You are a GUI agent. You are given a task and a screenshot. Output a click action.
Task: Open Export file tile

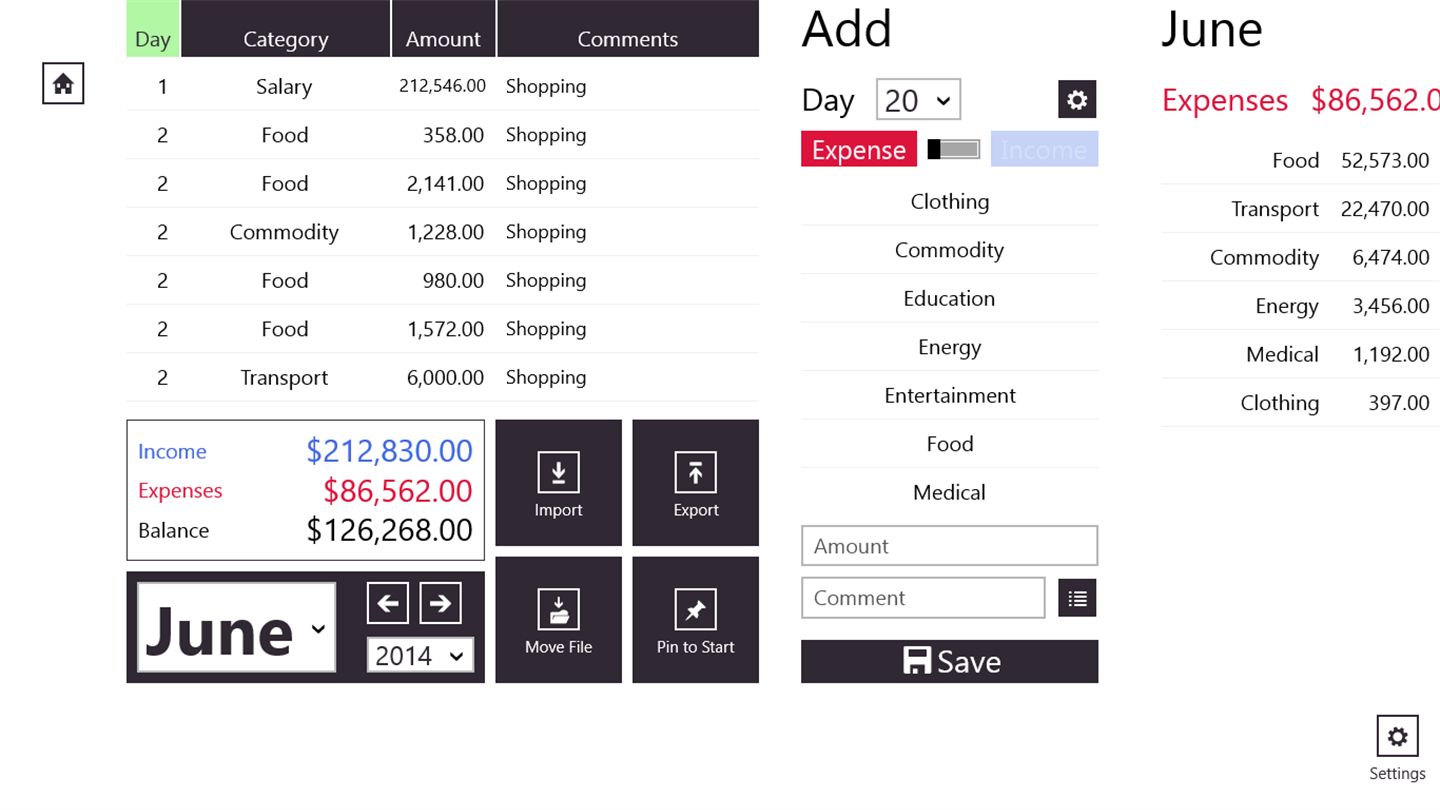click(695, 483)
